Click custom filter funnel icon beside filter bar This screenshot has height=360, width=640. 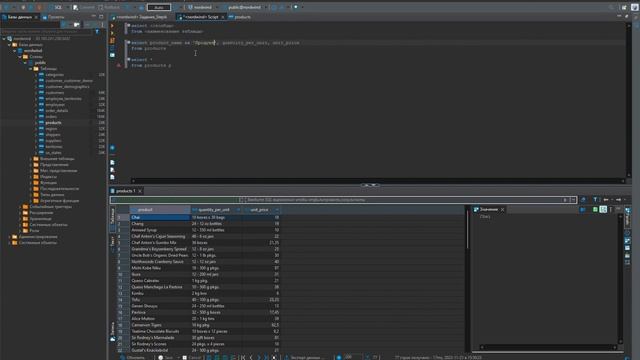click(595, 200)
